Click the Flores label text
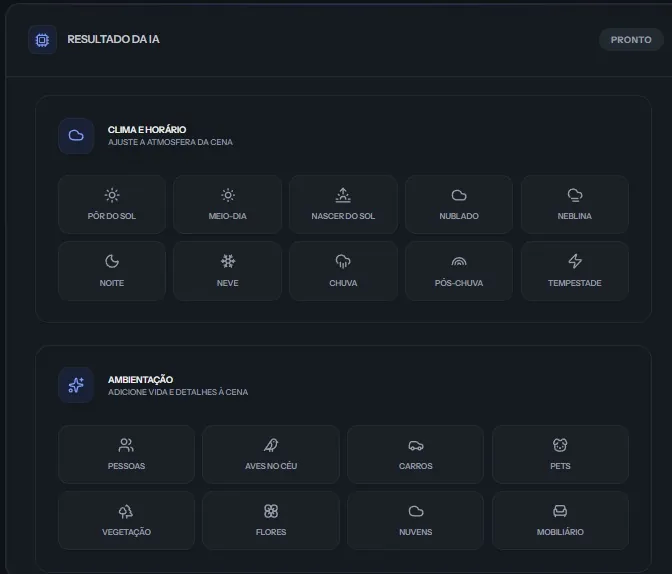Image resolution: width=672 pixels, height=574 pixels. pos(271,532)
